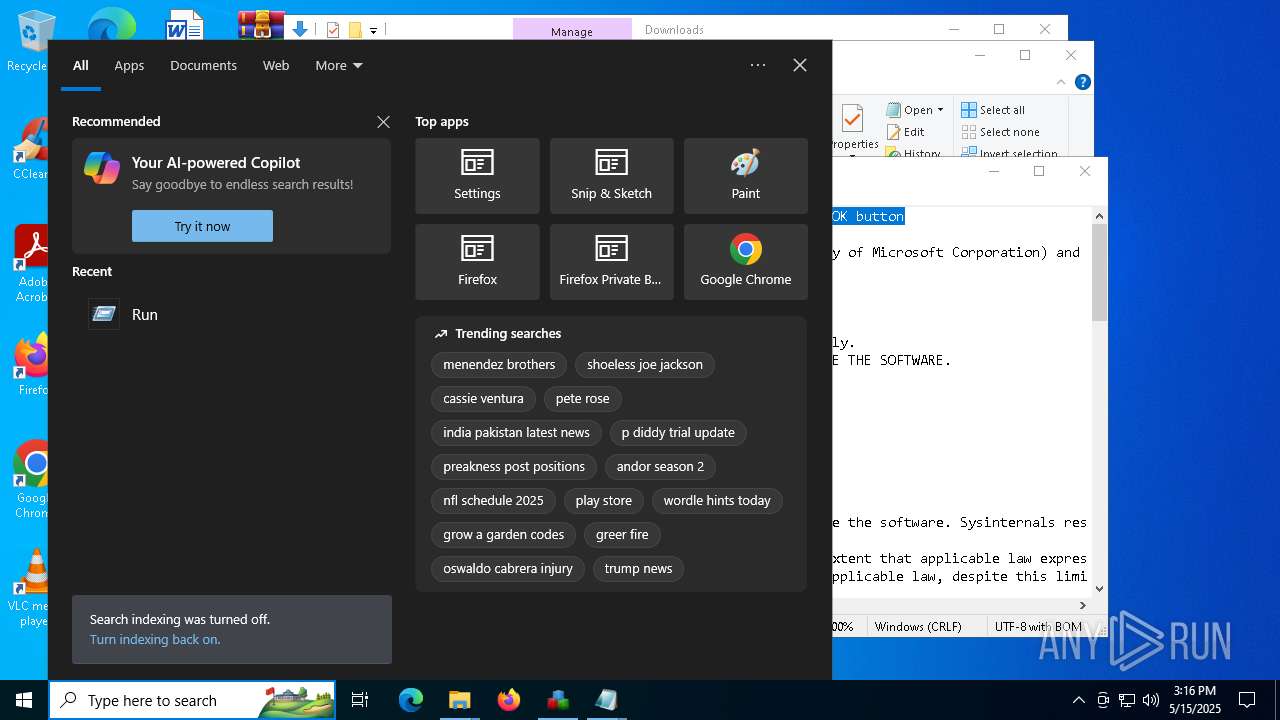This screenshot has height=720, width=1280.
Task: Search shoeless joe jackson trending
Action: click(645, 365)
